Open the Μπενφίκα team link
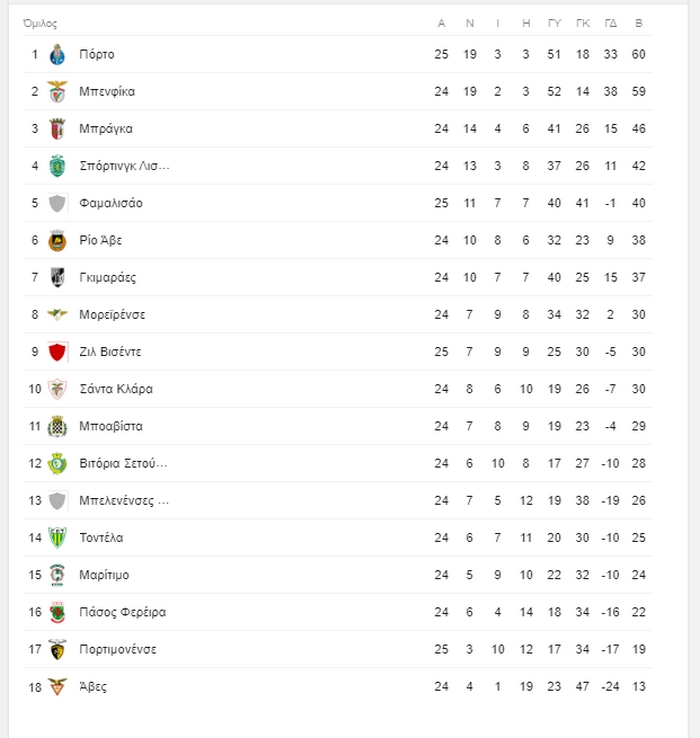700x738 pixels. (107, 92)
